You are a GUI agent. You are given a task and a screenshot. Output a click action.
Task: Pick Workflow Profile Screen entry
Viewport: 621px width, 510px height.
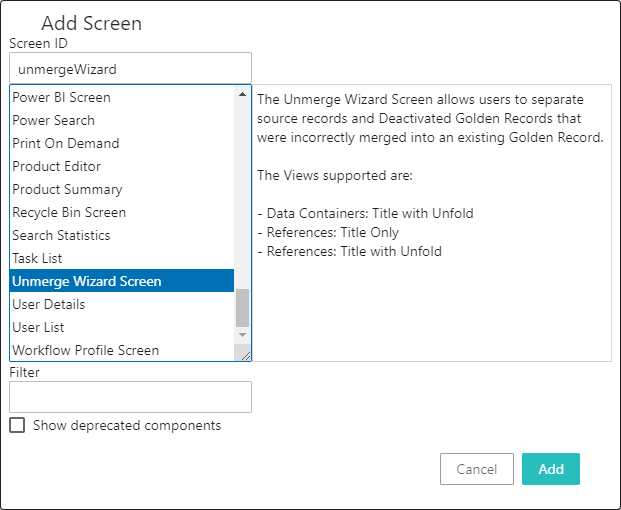(85, 350)
